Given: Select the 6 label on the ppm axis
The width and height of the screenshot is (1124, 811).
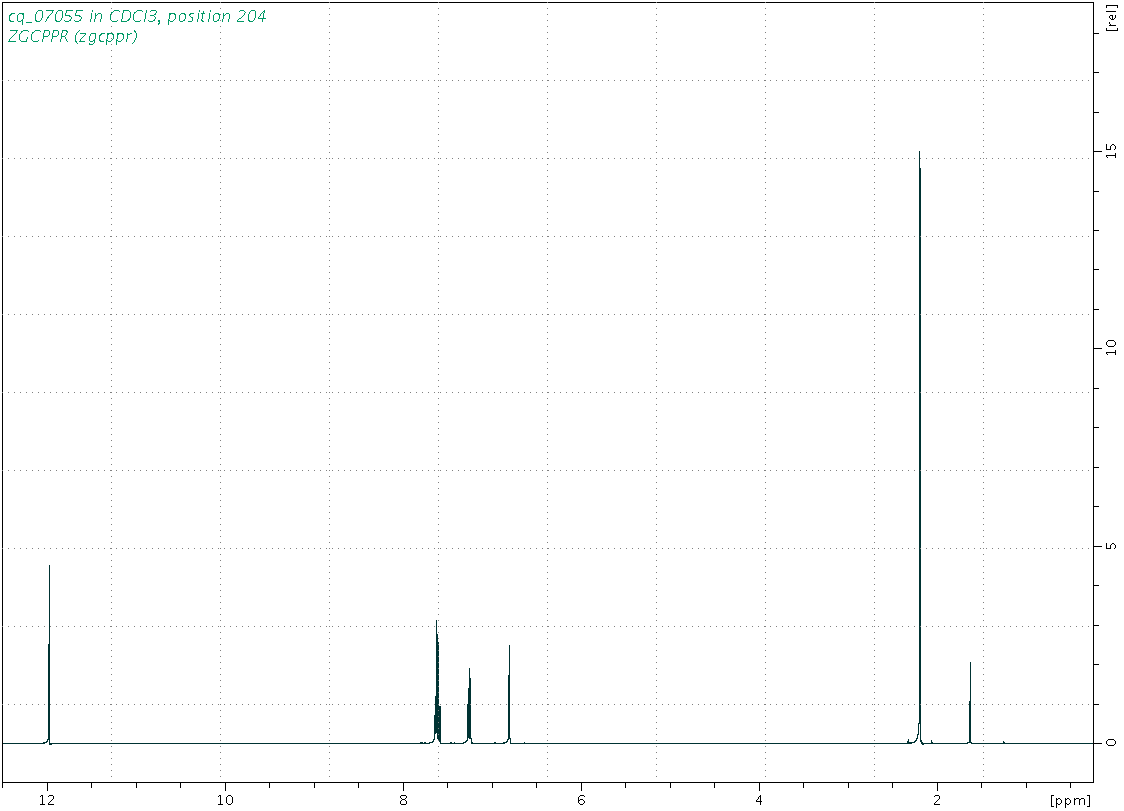Looking at the screenshot, I should [581, 799].
